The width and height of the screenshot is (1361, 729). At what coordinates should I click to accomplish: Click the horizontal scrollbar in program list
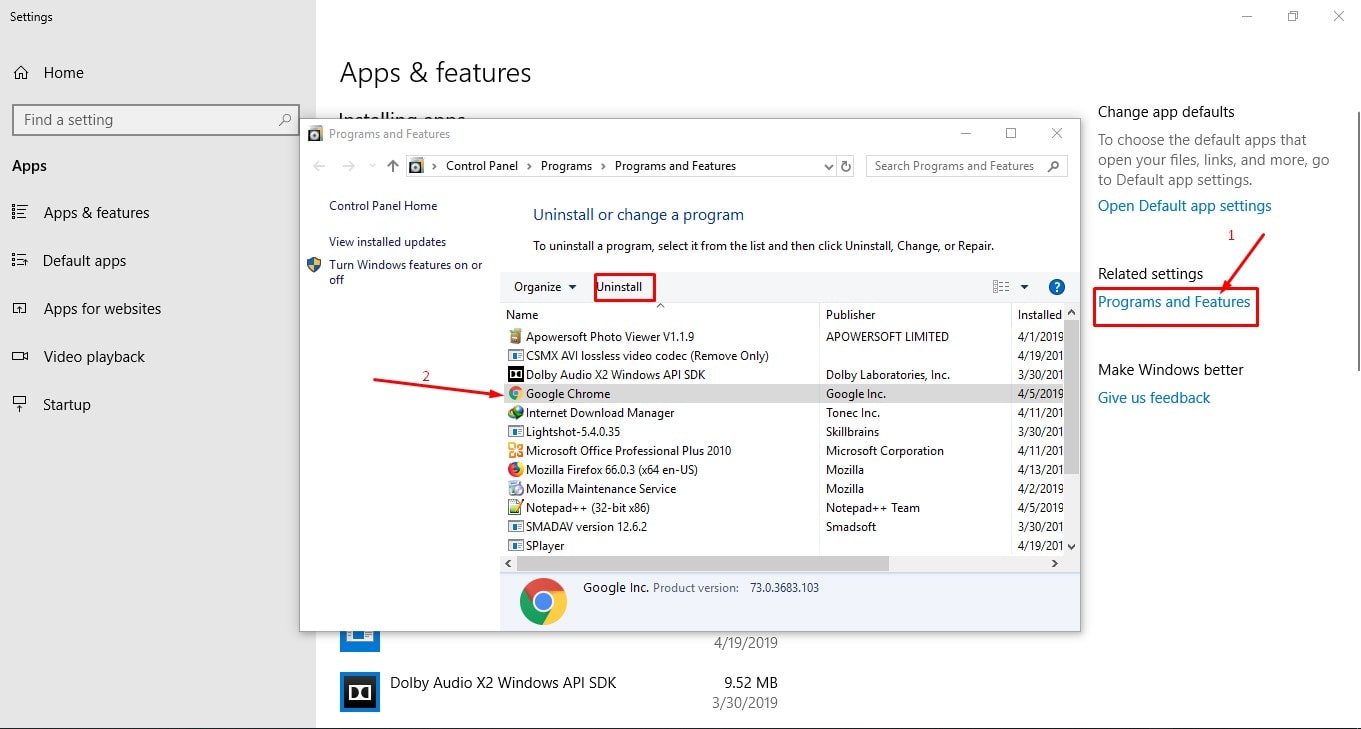pos(702,564)
